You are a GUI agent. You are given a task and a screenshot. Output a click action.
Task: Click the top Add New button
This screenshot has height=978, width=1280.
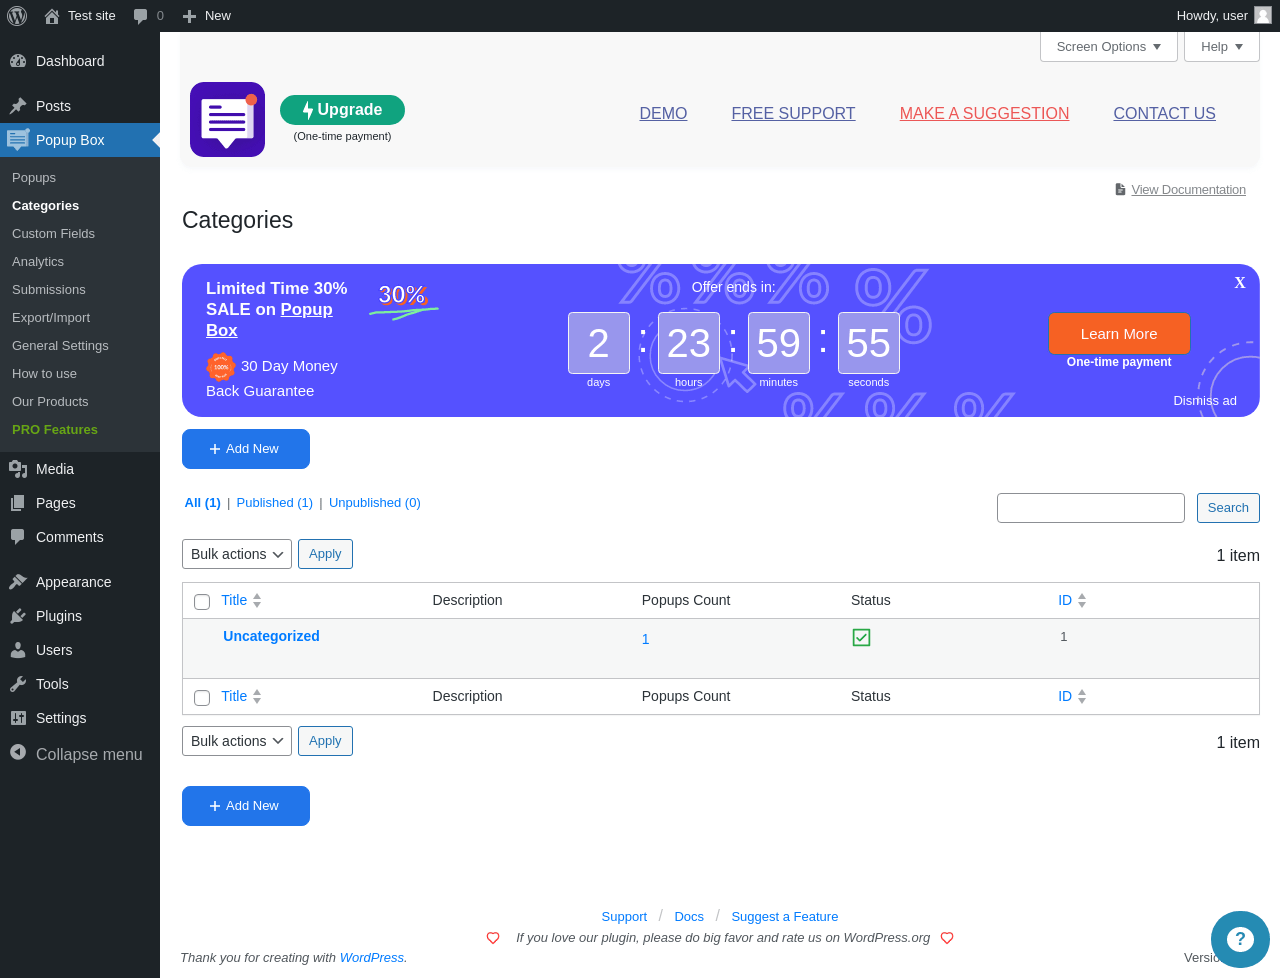tap(246, 449)
